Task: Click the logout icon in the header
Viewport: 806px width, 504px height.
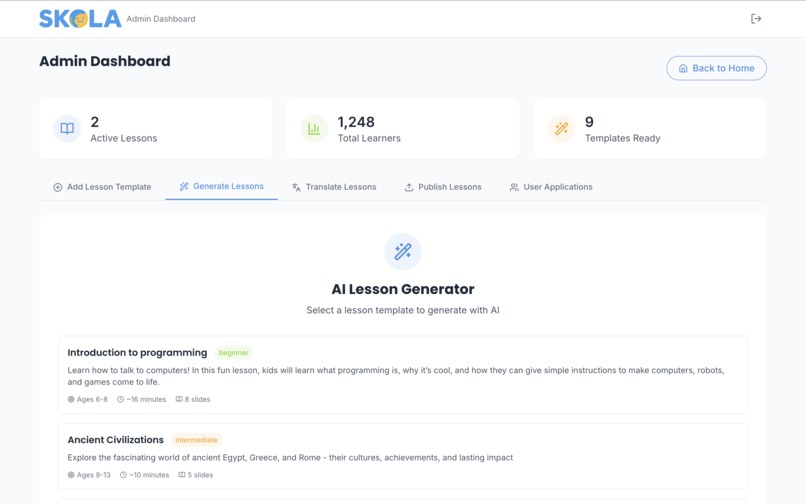Action: point(756,19)
